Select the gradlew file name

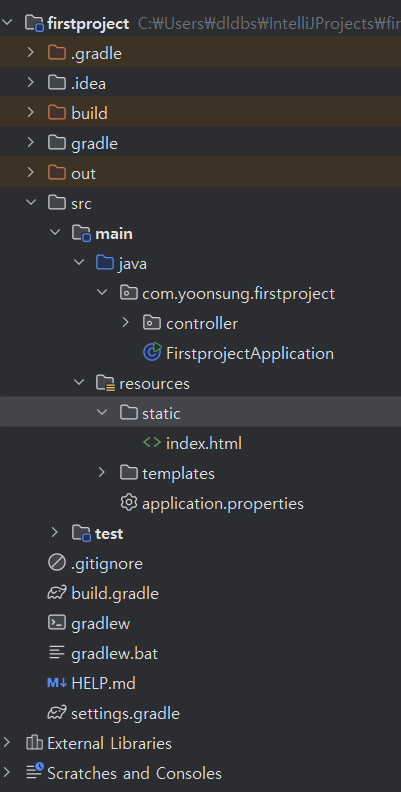tap(101, 624)
